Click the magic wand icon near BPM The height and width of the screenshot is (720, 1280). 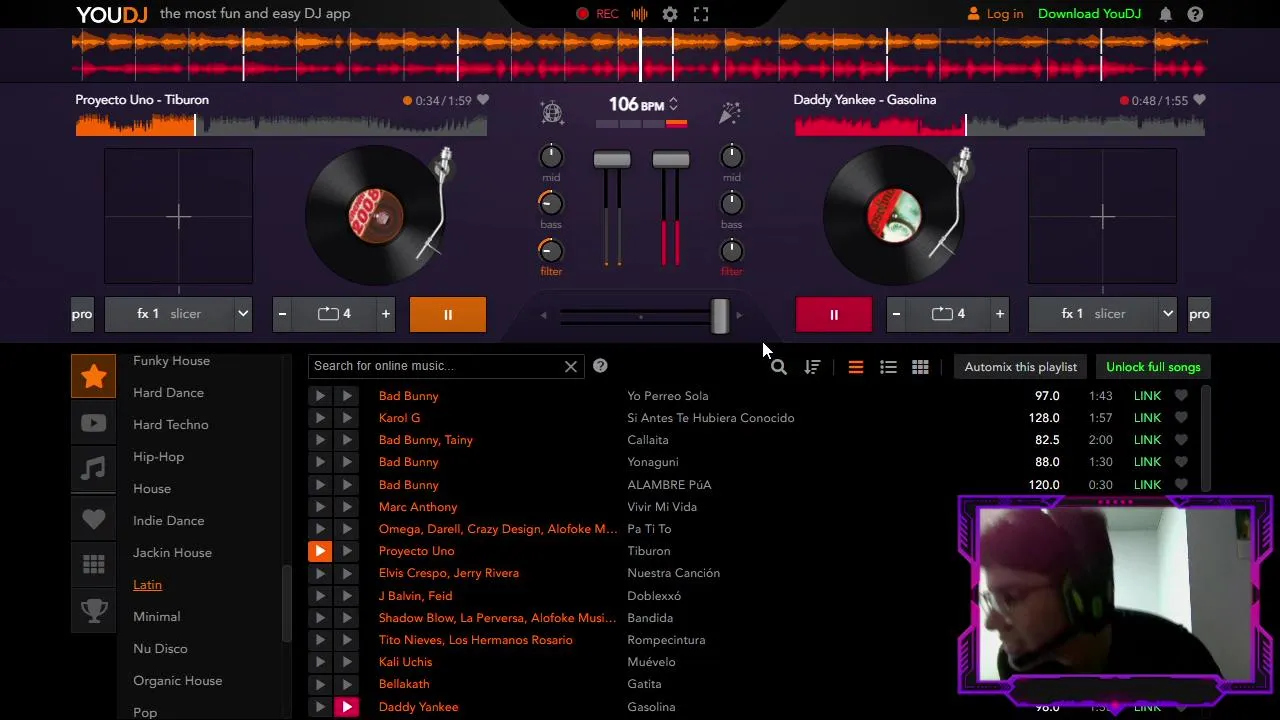730,112
